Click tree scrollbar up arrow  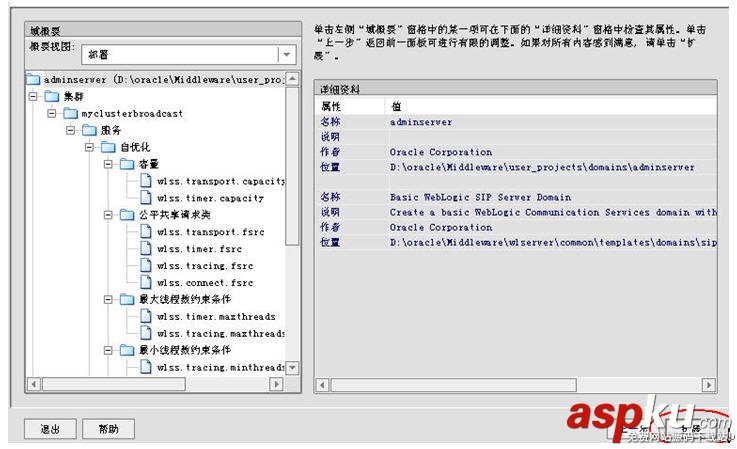click(x=292, y=79)
